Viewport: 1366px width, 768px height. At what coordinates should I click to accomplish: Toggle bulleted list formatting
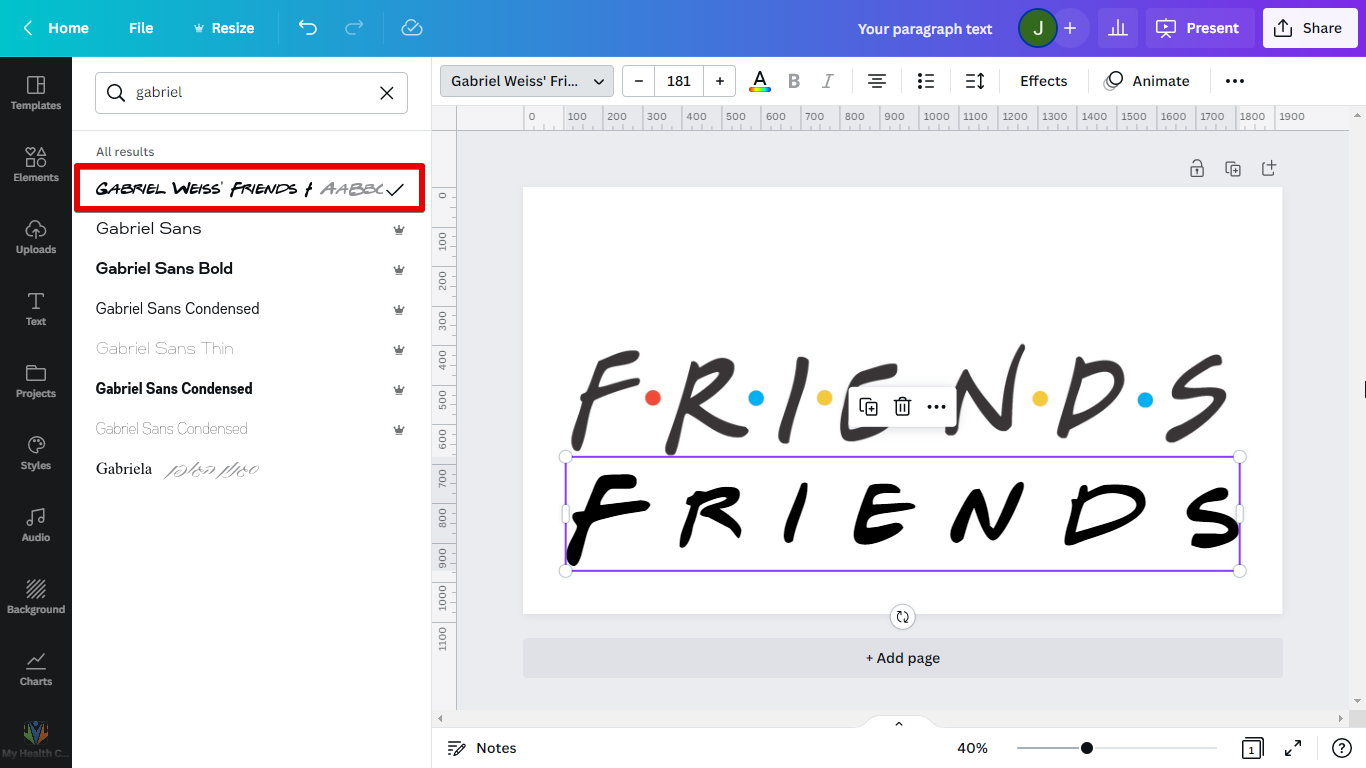[x=926, y=81]
